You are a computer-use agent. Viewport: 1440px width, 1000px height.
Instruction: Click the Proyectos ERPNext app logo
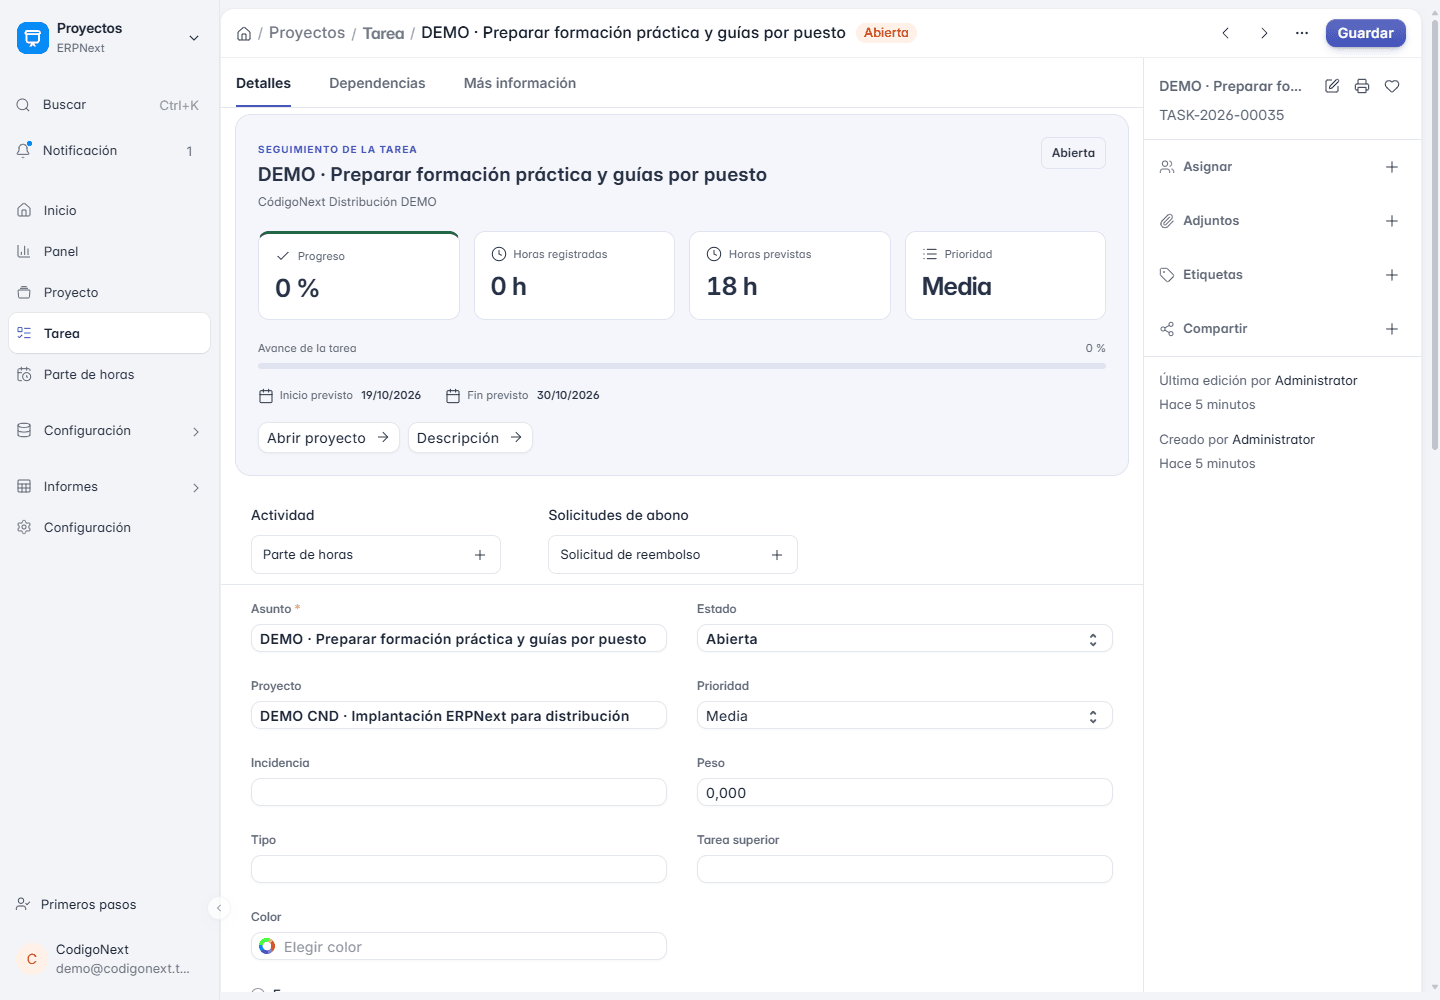(33, 38)
